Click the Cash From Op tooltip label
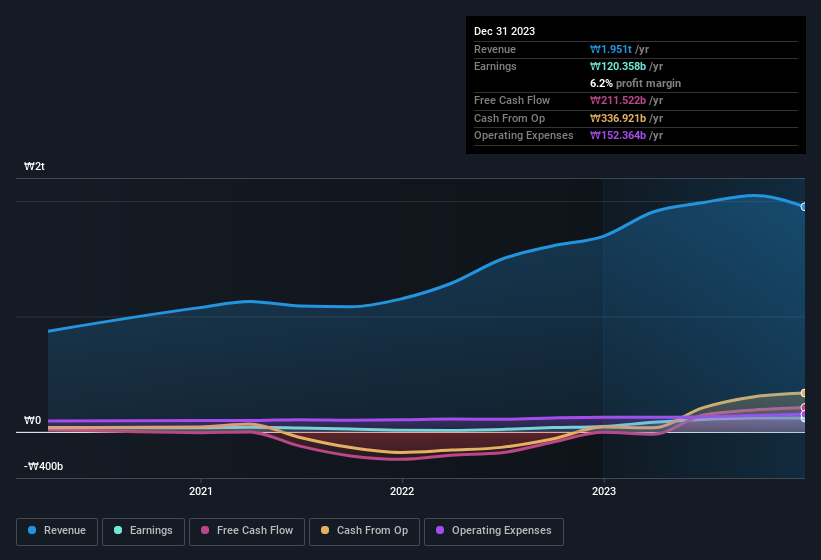Screen dimensions: 821x560 coord(509,118)
